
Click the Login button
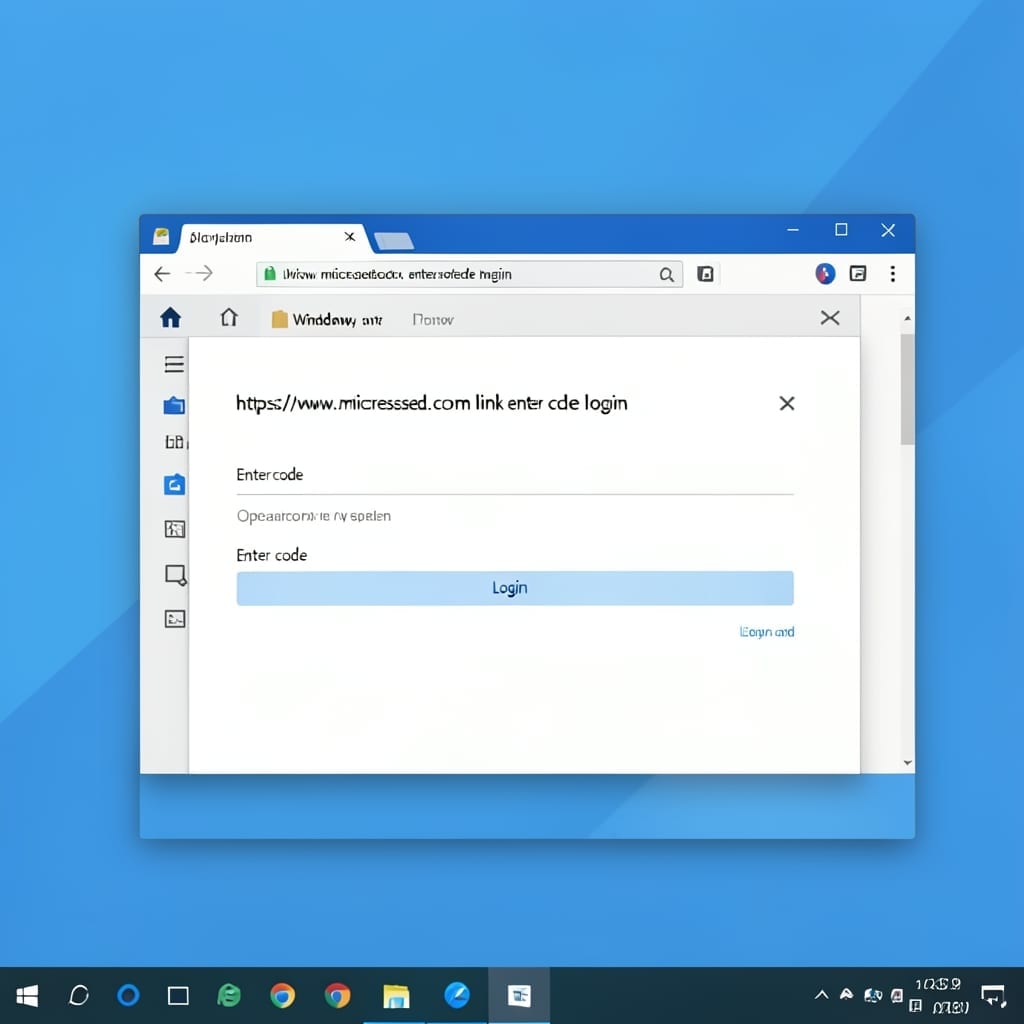(515, 588)
